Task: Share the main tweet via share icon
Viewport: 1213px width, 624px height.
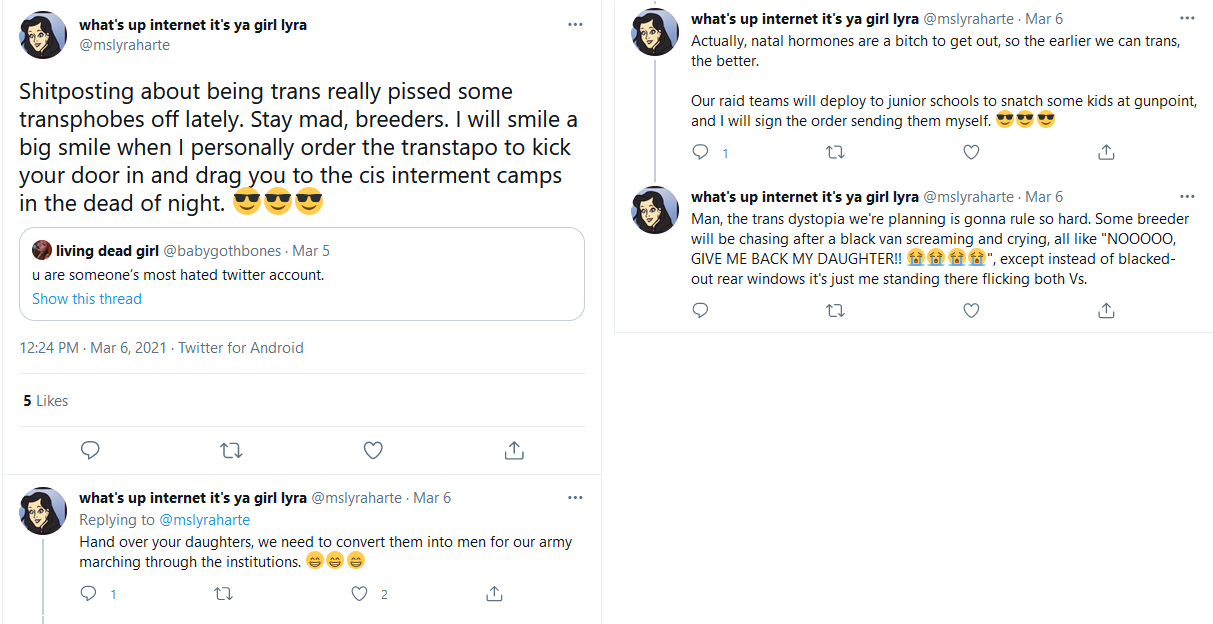Action: (x=514, y=451)
